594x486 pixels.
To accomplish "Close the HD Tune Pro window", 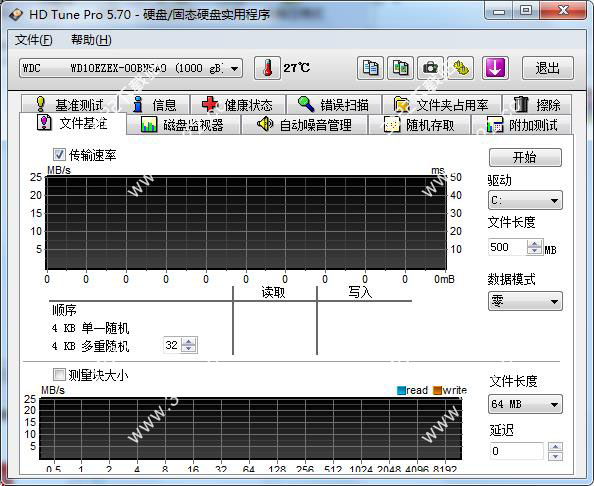I will point(563,11).
